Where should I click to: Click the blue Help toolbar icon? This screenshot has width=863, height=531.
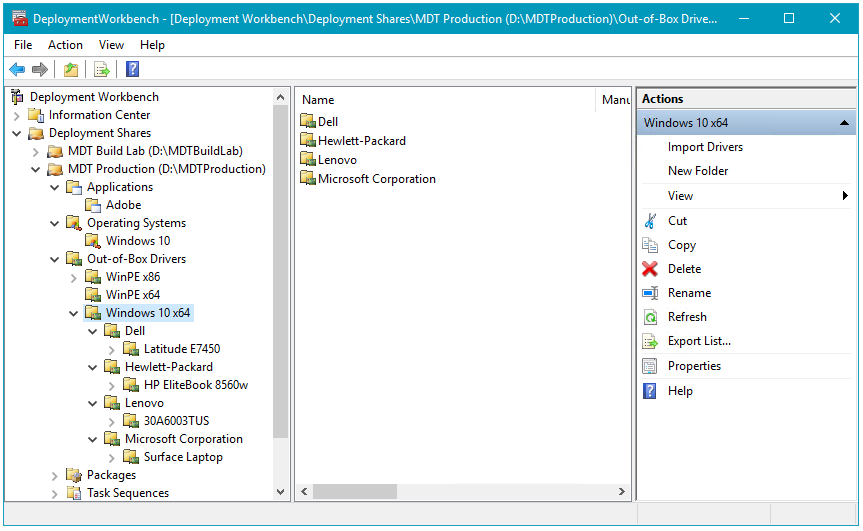pos(132,69)
